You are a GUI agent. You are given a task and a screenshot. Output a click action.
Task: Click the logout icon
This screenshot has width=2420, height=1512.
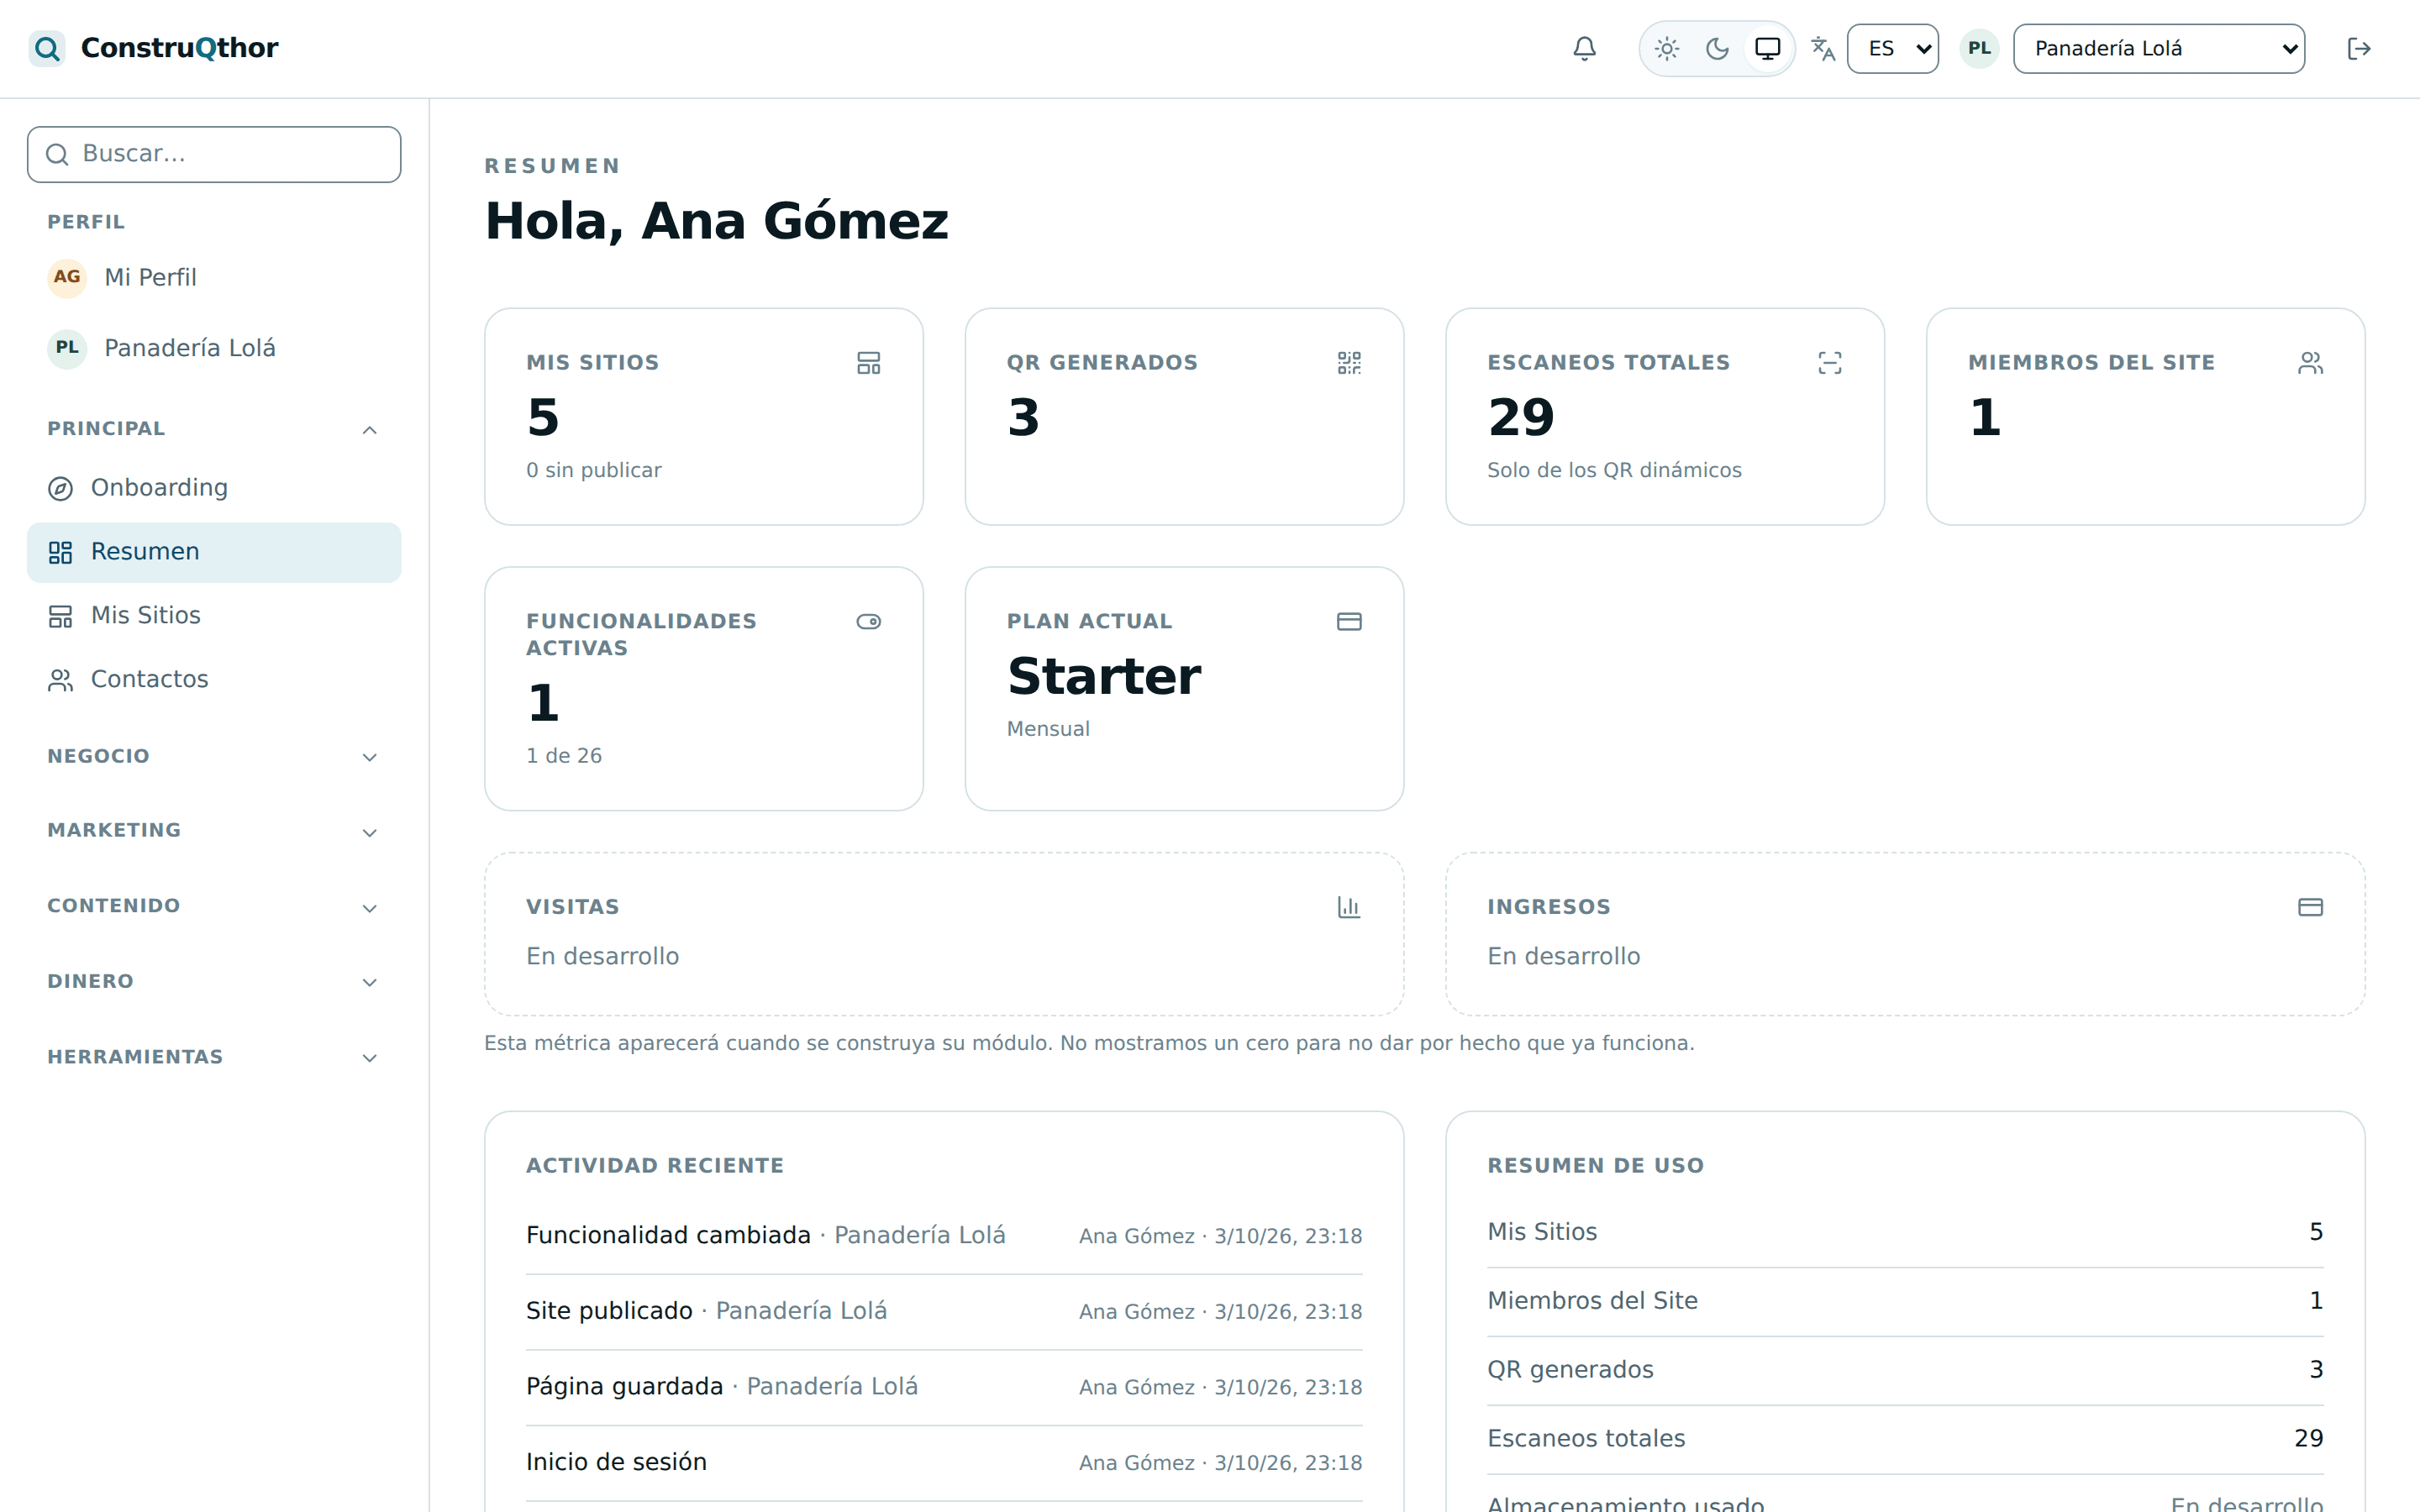2359,48
